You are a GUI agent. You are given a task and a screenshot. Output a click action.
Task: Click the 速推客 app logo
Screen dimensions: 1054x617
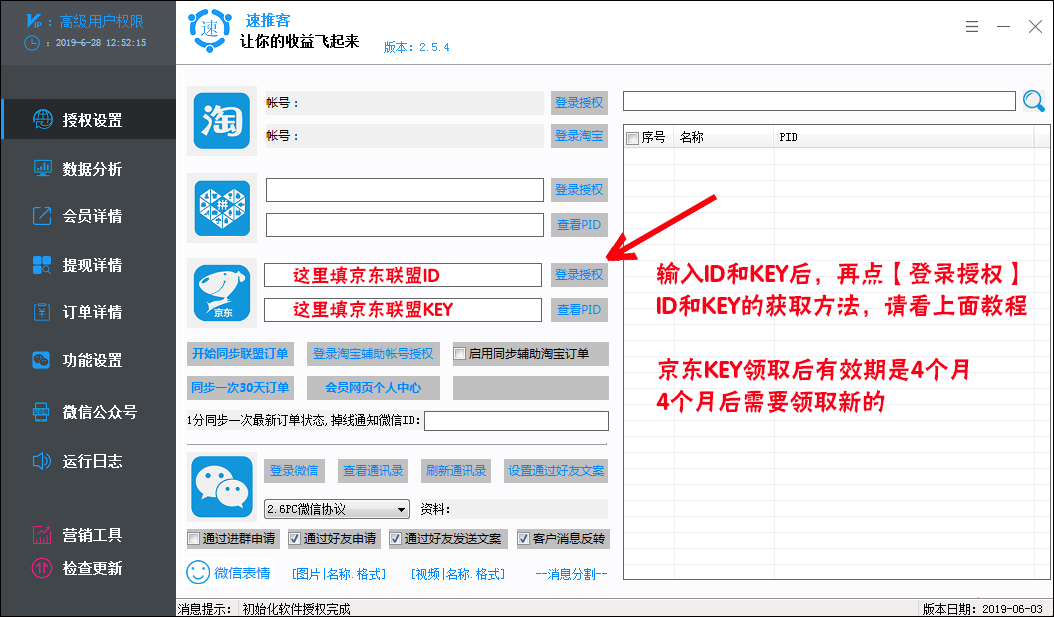pos(210,30)
